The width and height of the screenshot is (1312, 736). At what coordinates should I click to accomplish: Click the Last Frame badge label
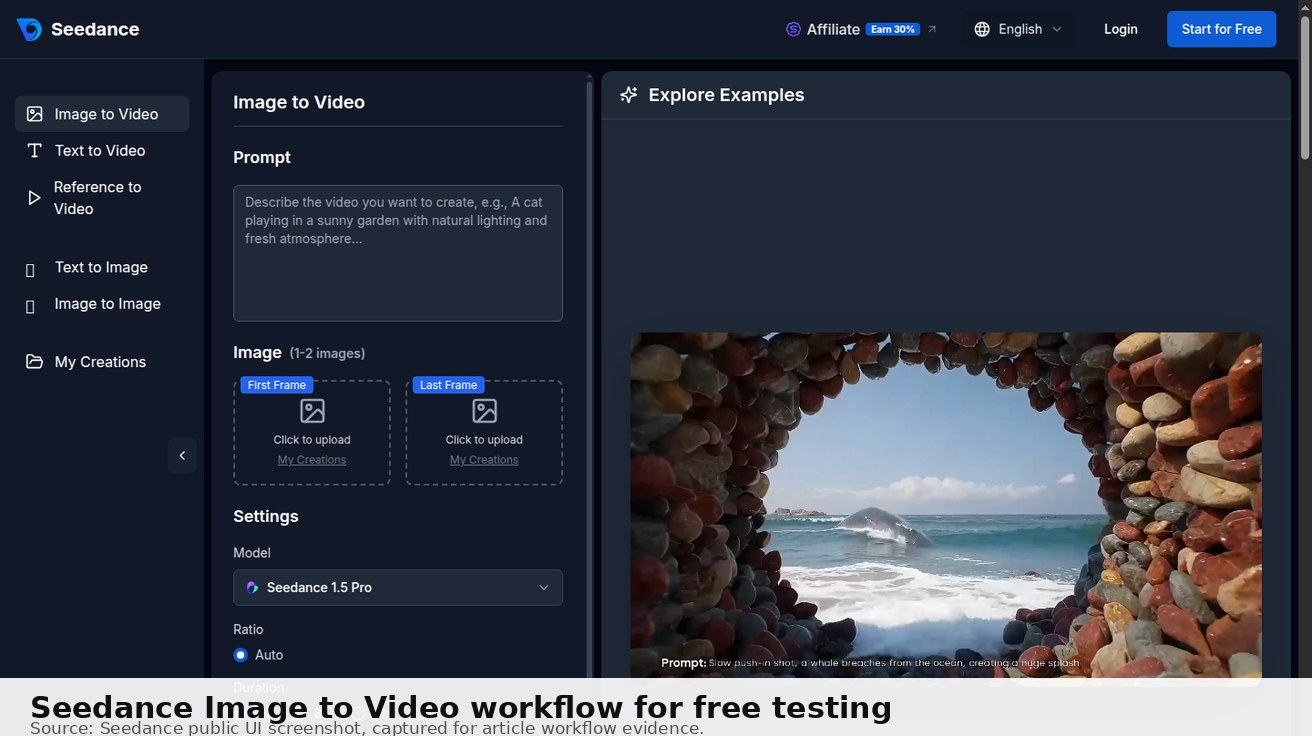tap(448, 385)
